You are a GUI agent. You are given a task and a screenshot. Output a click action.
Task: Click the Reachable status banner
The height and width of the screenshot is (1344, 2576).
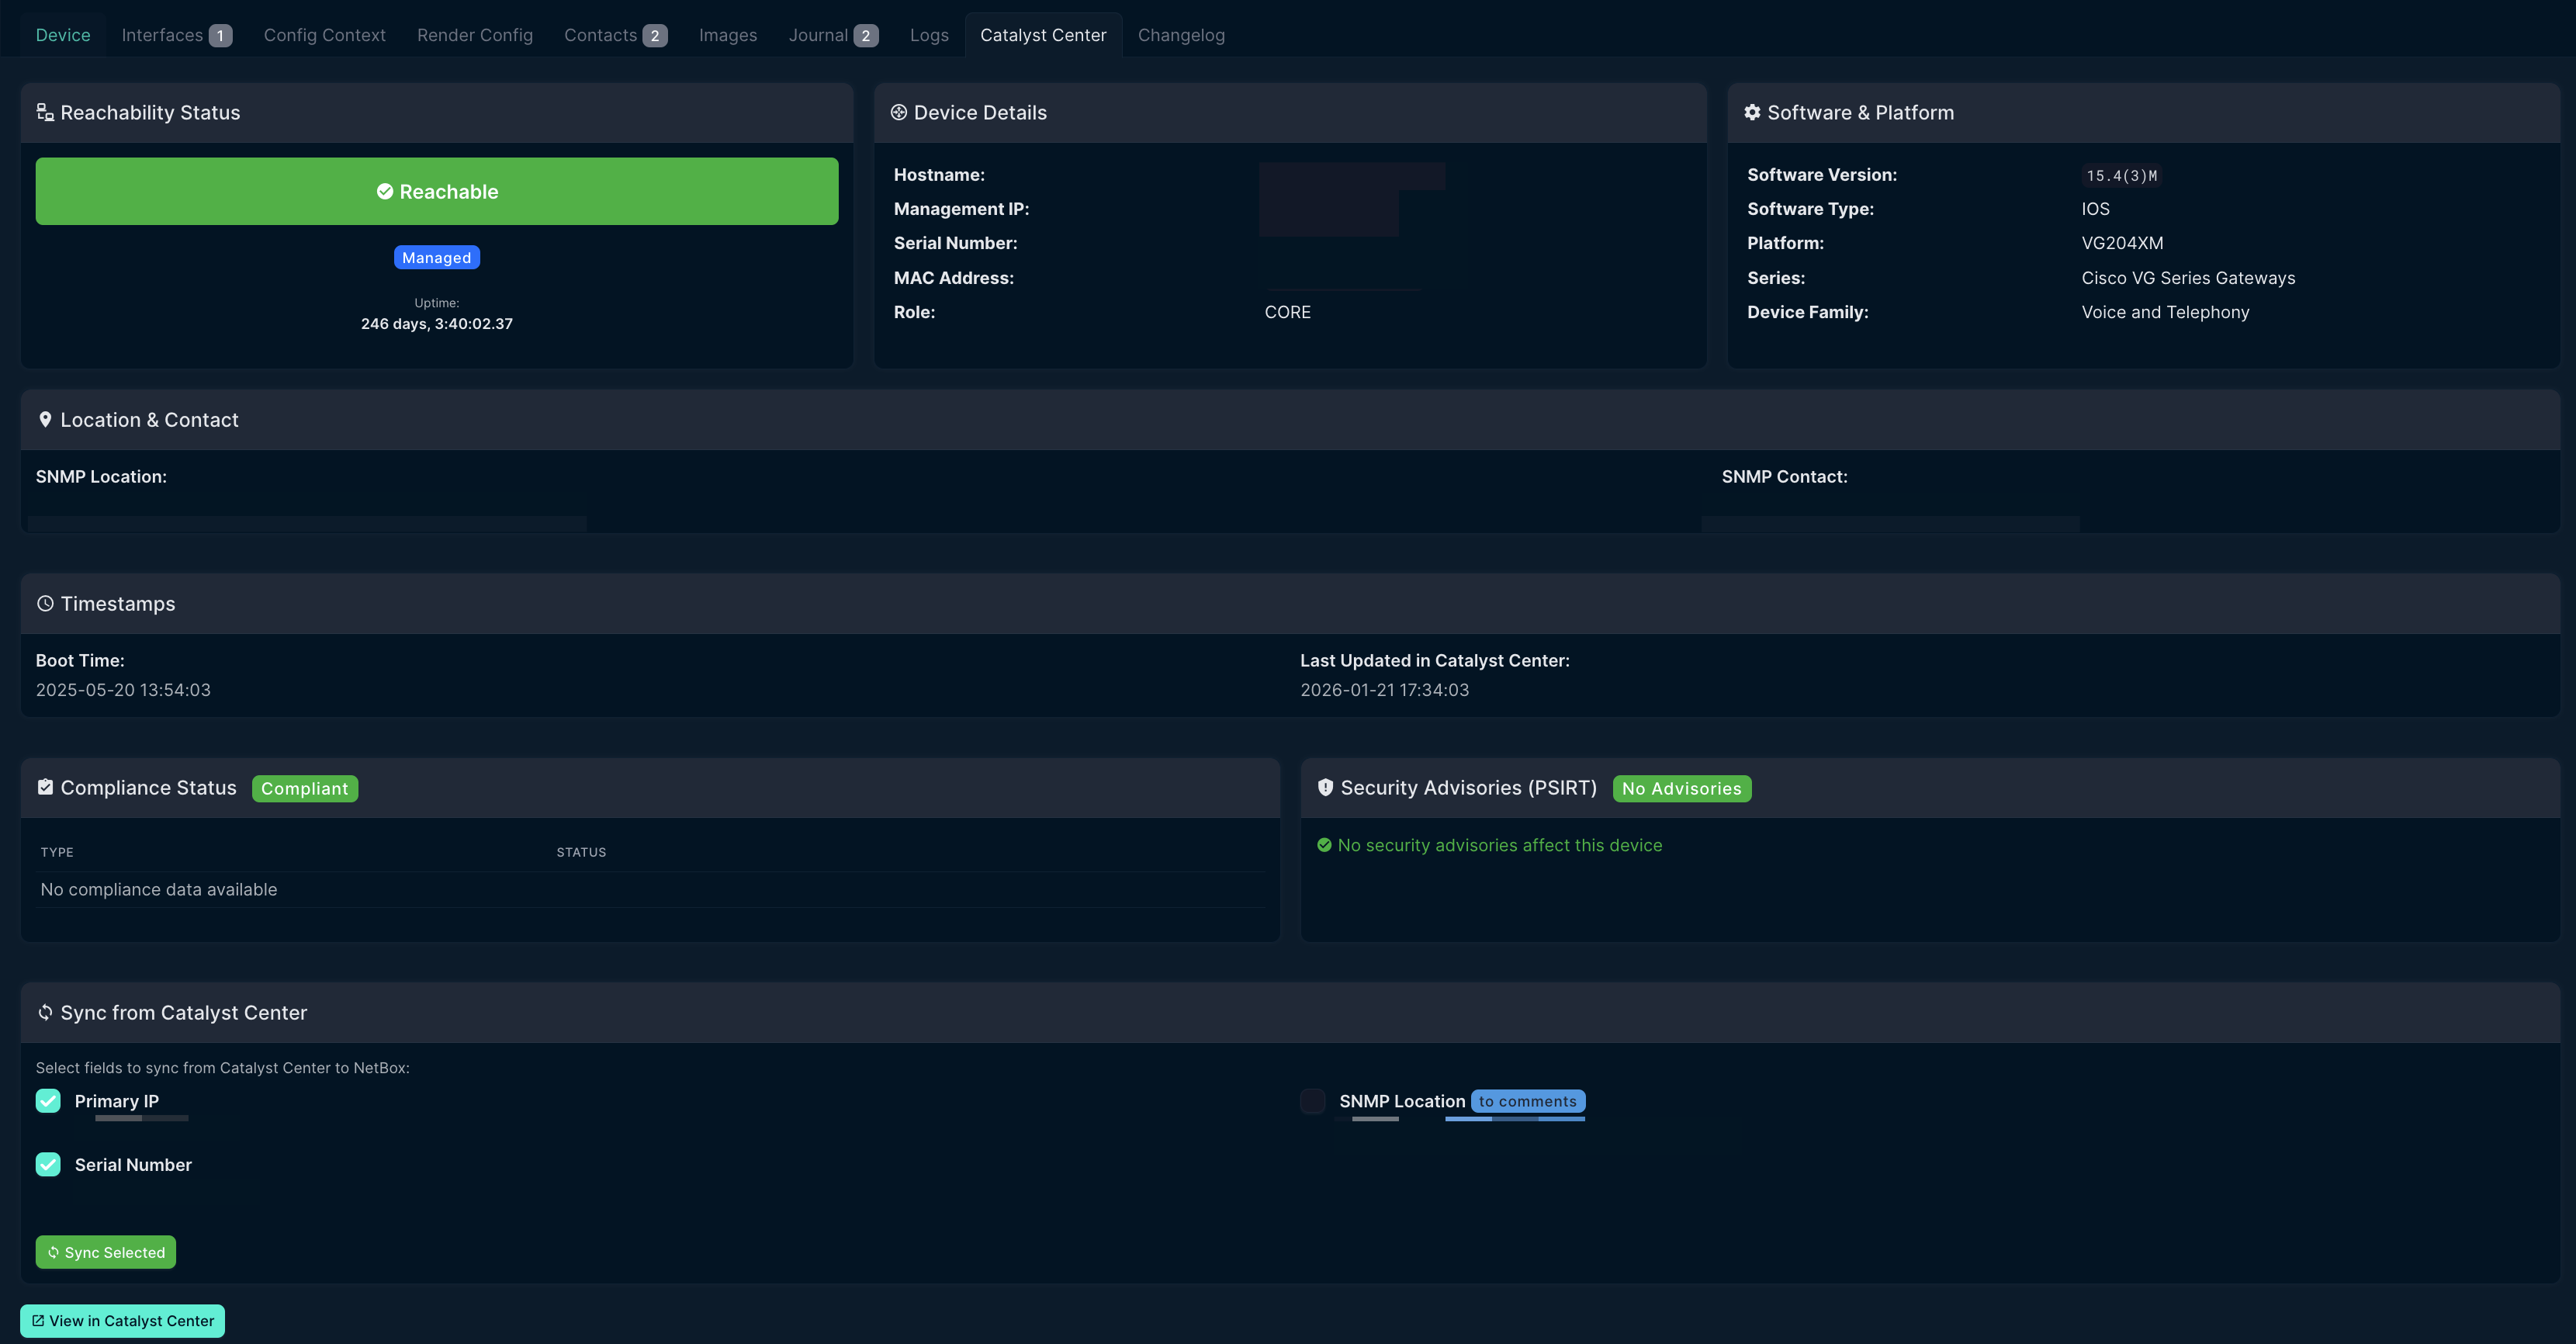(x=437, y=191)
